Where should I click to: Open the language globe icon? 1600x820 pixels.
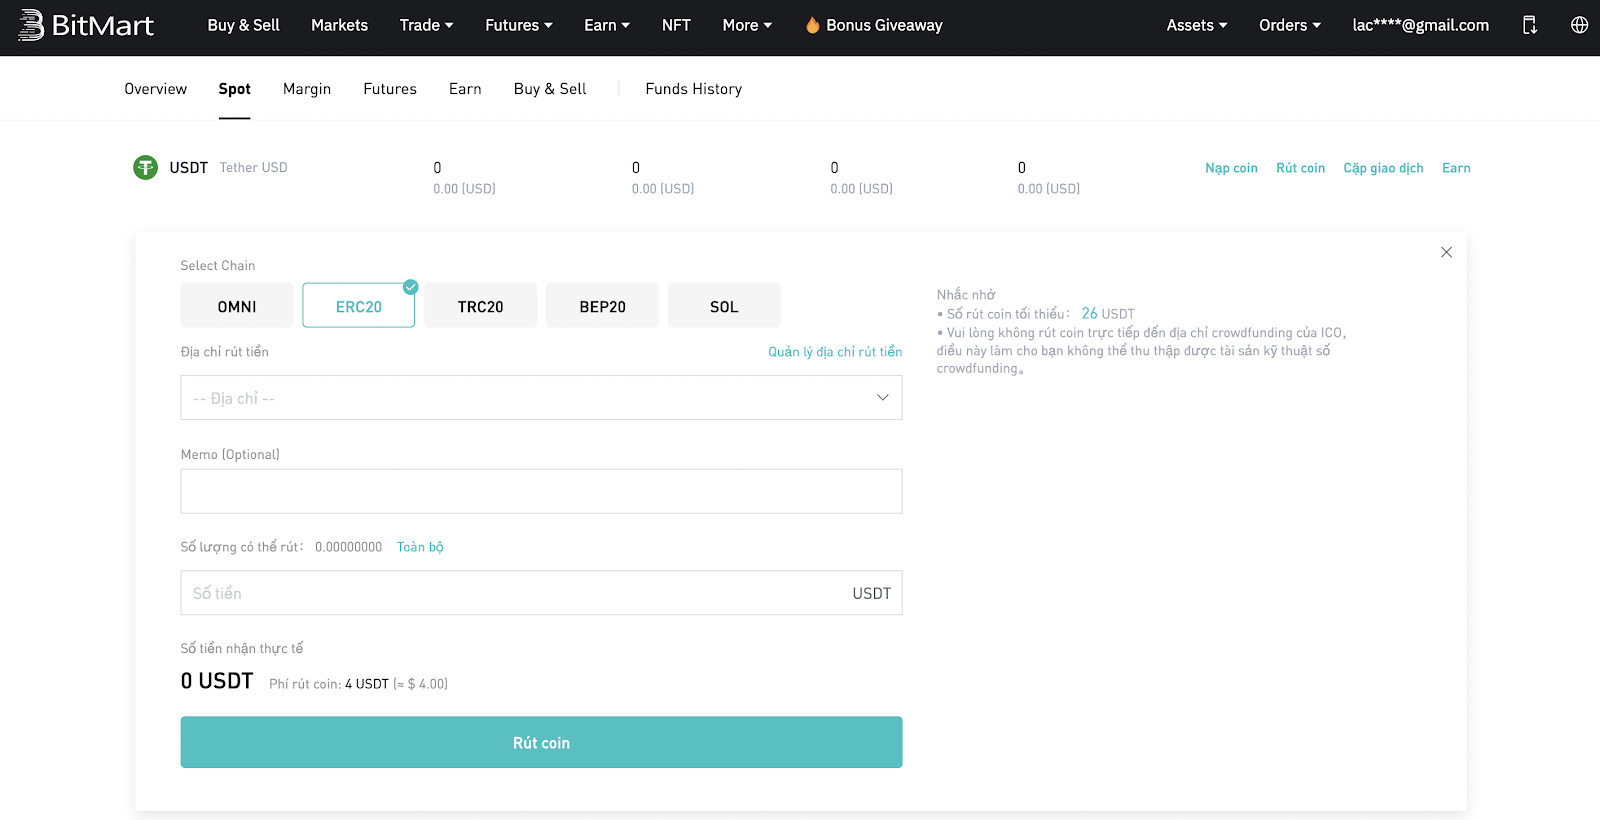tap(1579, 25)
